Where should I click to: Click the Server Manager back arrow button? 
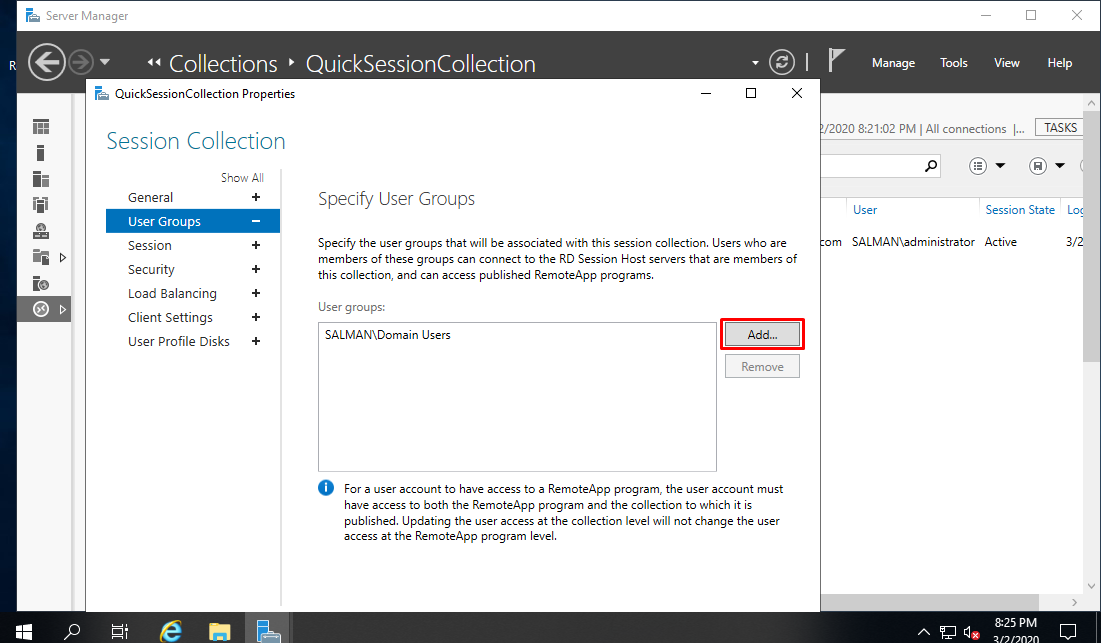click(47, 62)
